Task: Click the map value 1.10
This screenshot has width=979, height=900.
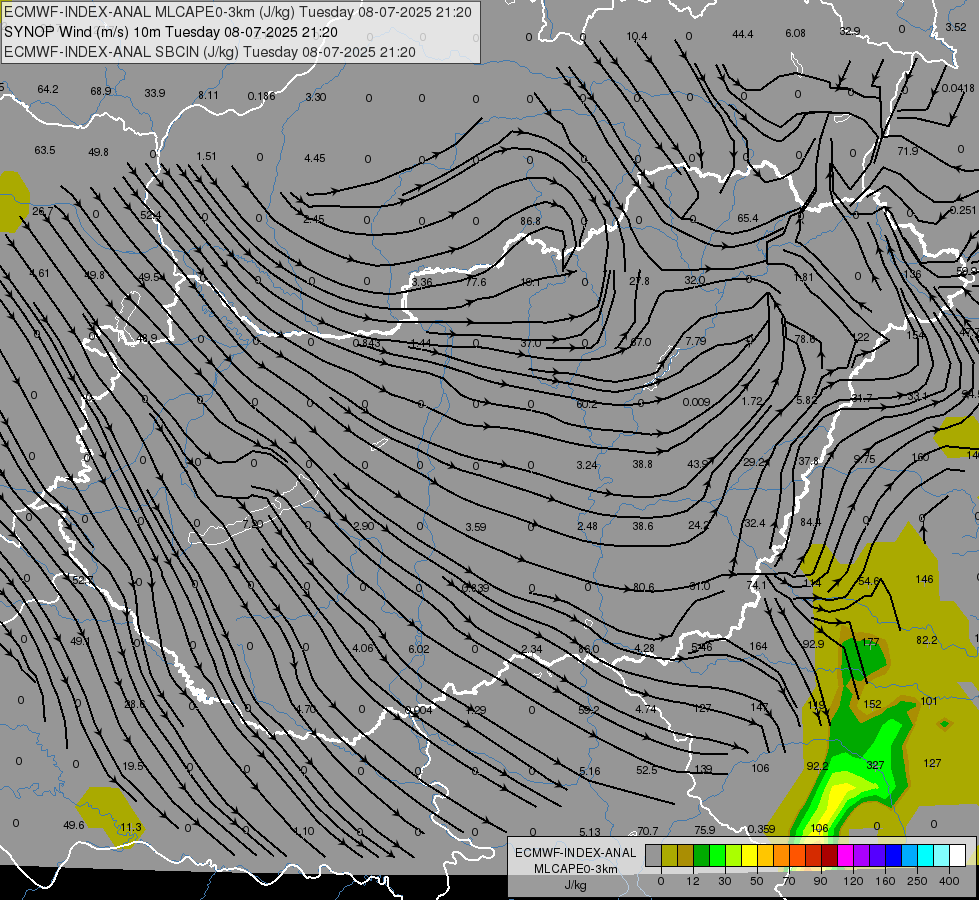Action: (304, 831)
